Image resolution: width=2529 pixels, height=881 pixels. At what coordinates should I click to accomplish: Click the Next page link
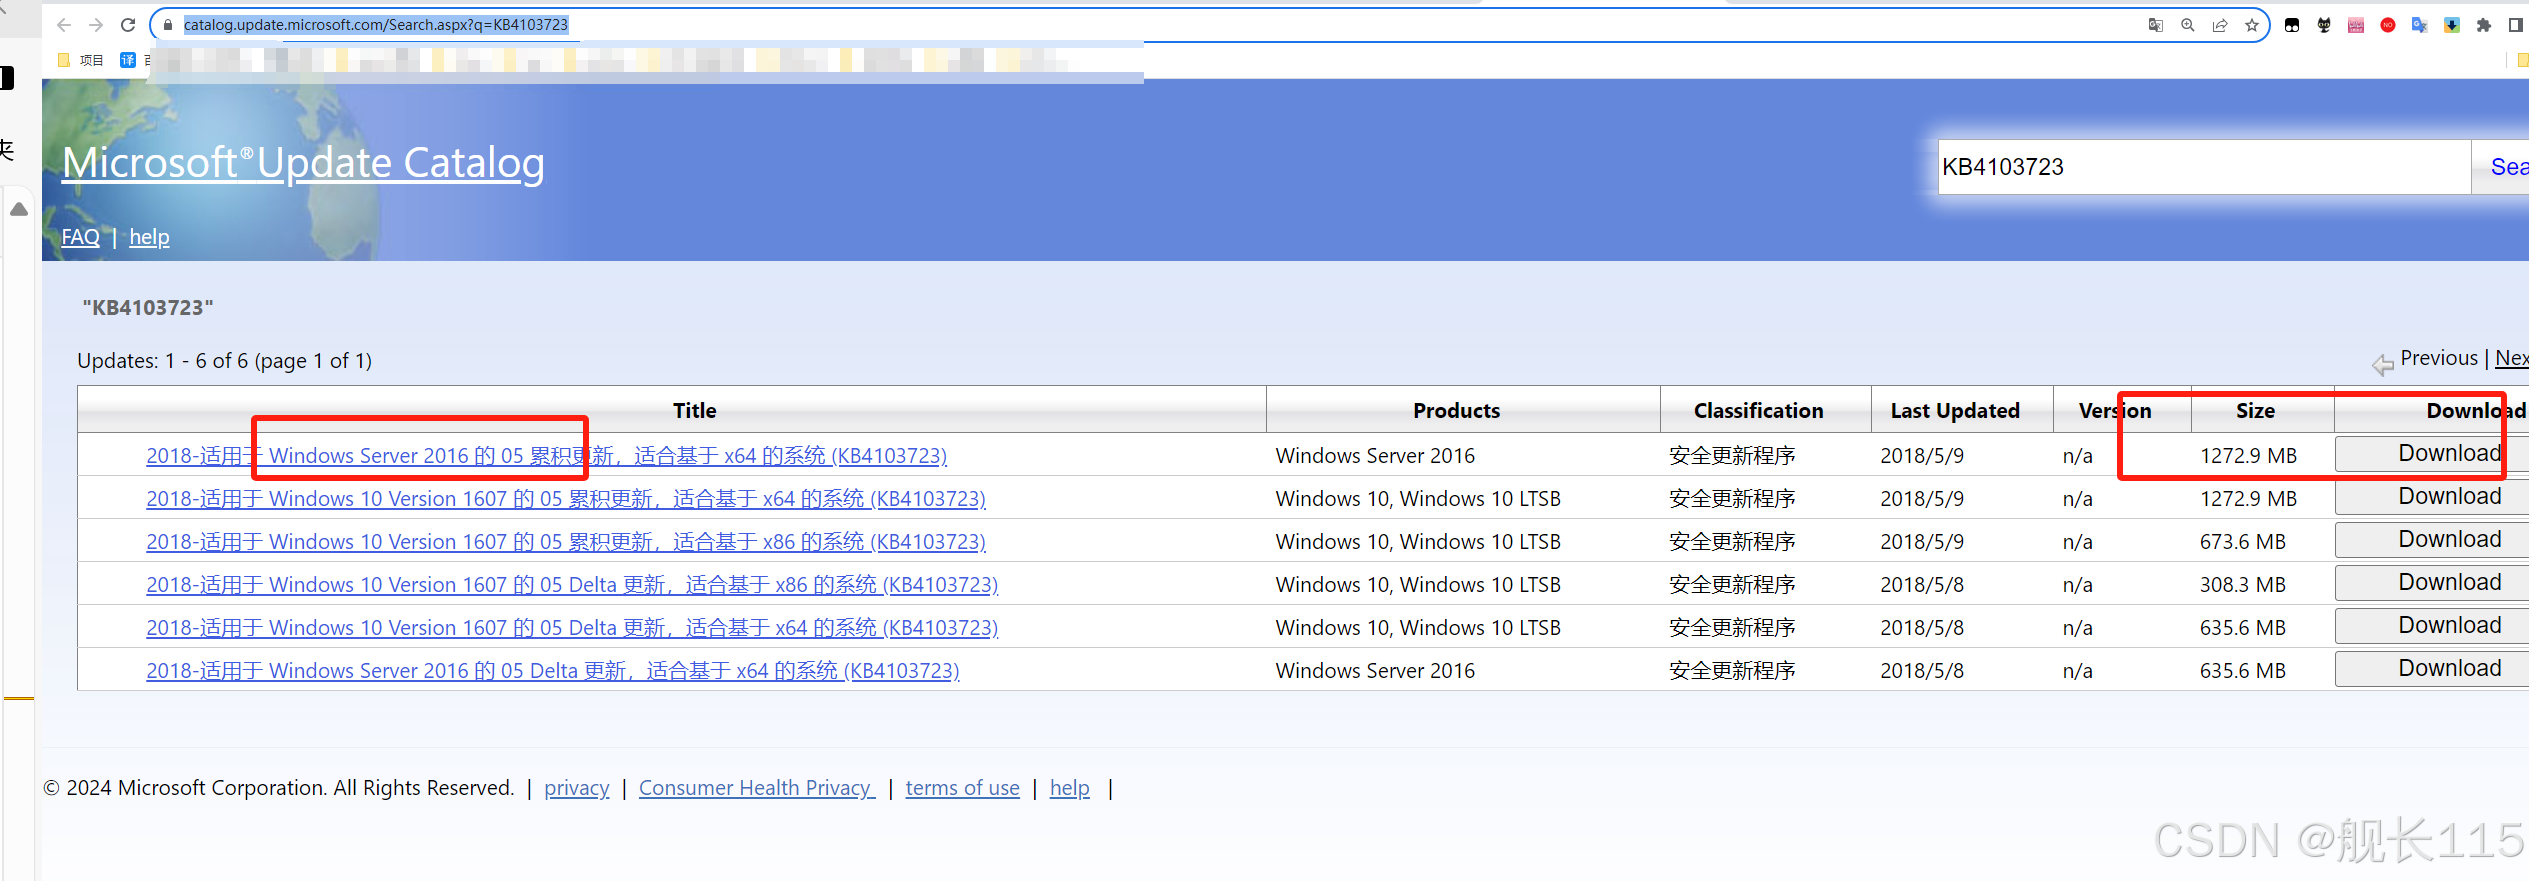click(2511, 358)
